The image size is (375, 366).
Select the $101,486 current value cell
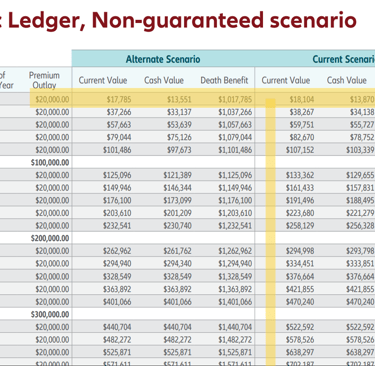pos(117,150)
